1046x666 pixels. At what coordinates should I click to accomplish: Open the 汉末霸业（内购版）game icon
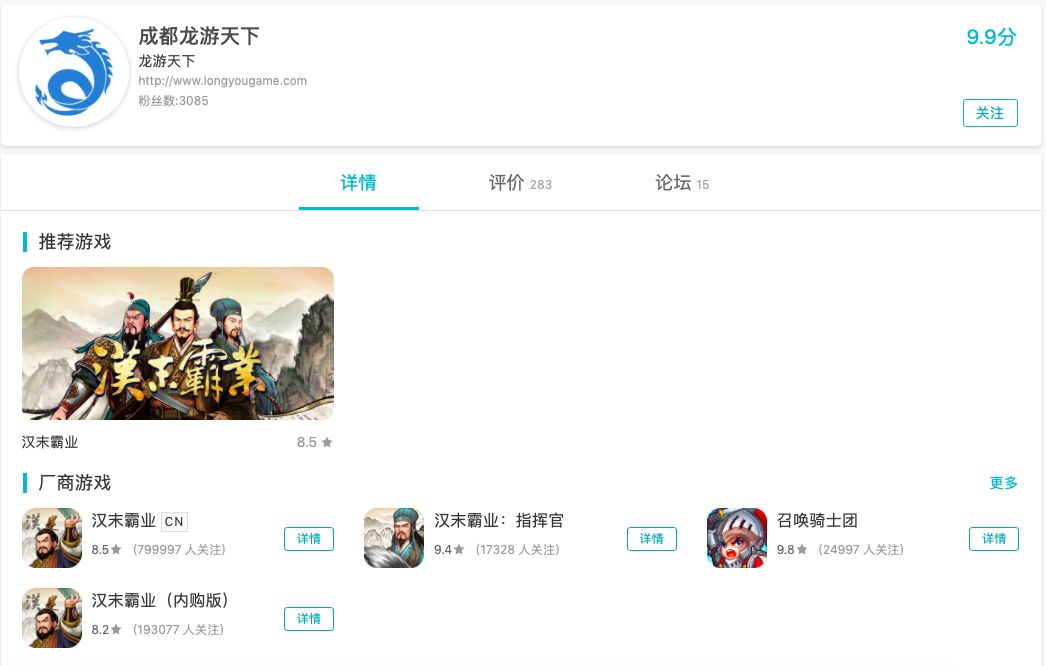point(52,618)
